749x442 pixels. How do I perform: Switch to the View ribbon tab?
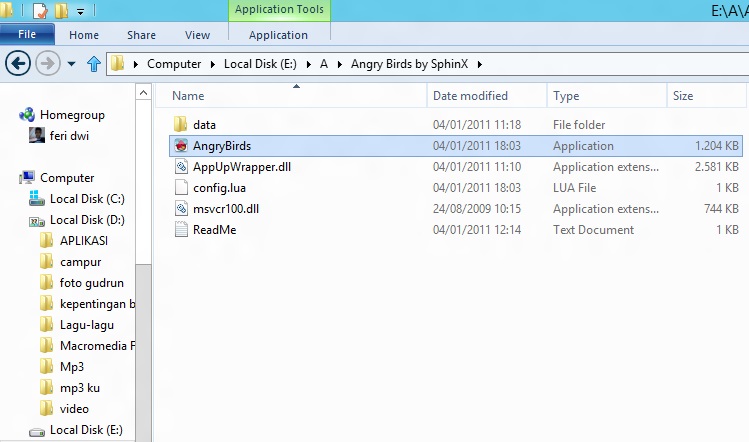tap(197, 35)
